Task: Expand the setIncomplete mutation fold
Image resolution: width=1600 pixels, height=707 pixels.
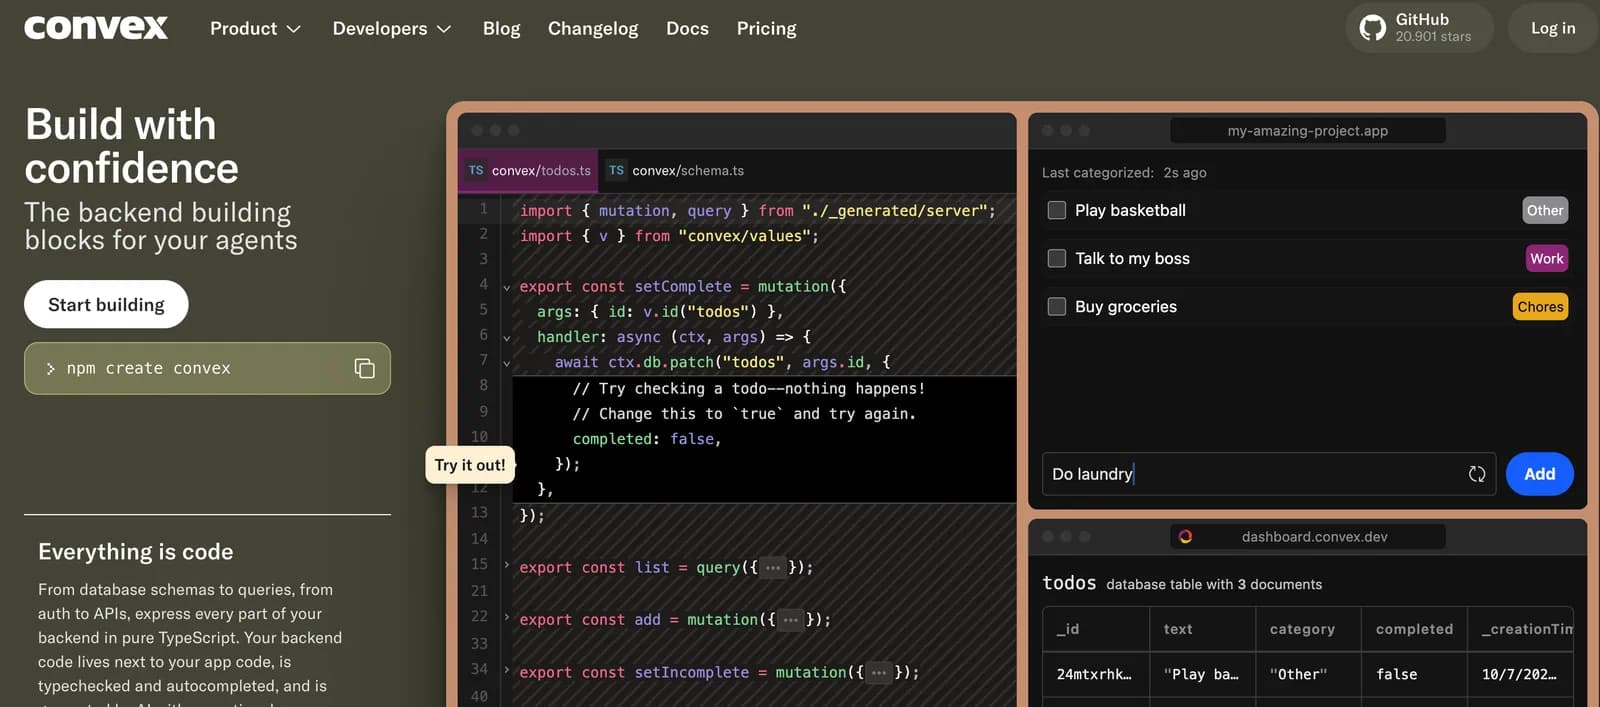Action: point(506,670)
